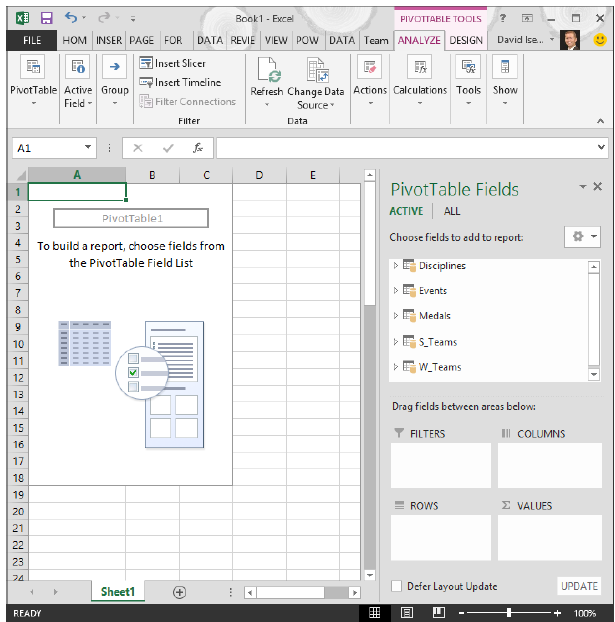Zoom in with the plus button
Viewport: 615px width, 622px height.
[557, 613]
